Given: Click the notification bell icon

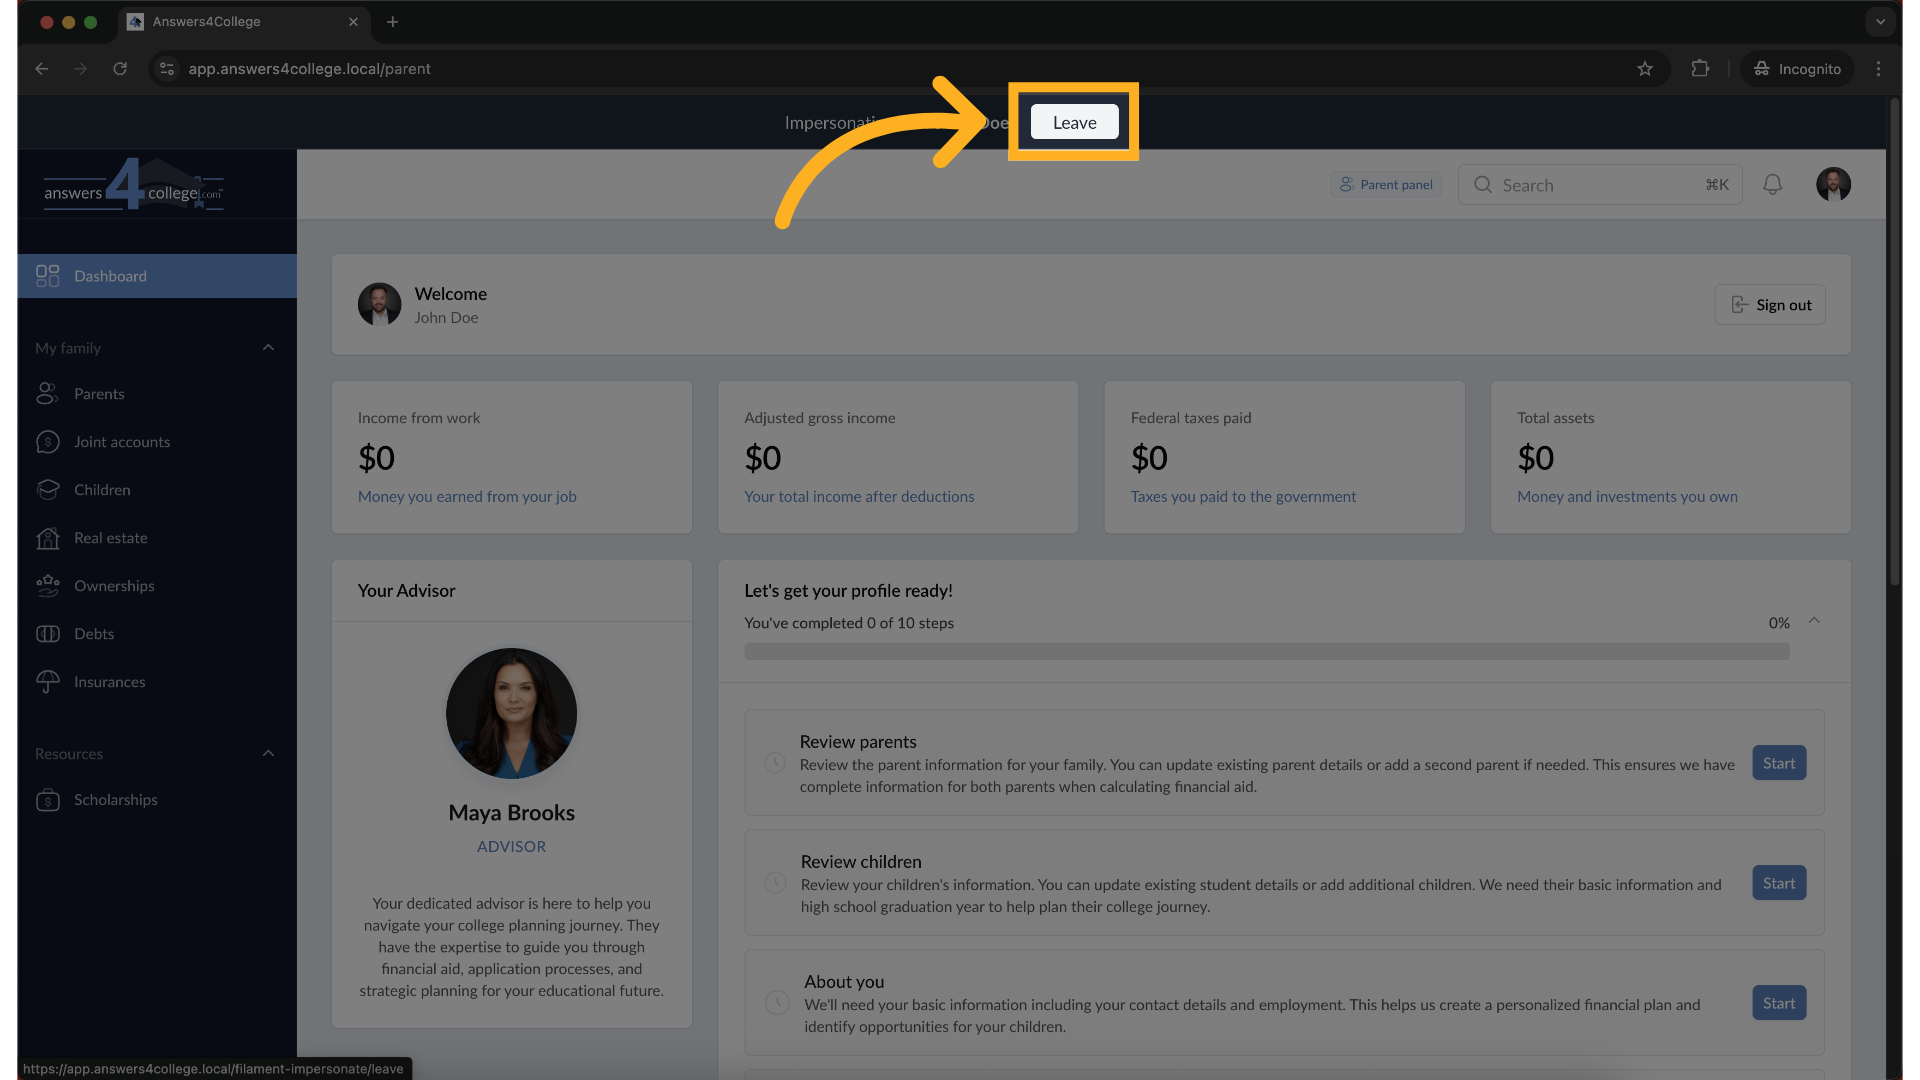Looking at the screenshot, I should (x=1773, y=184).
